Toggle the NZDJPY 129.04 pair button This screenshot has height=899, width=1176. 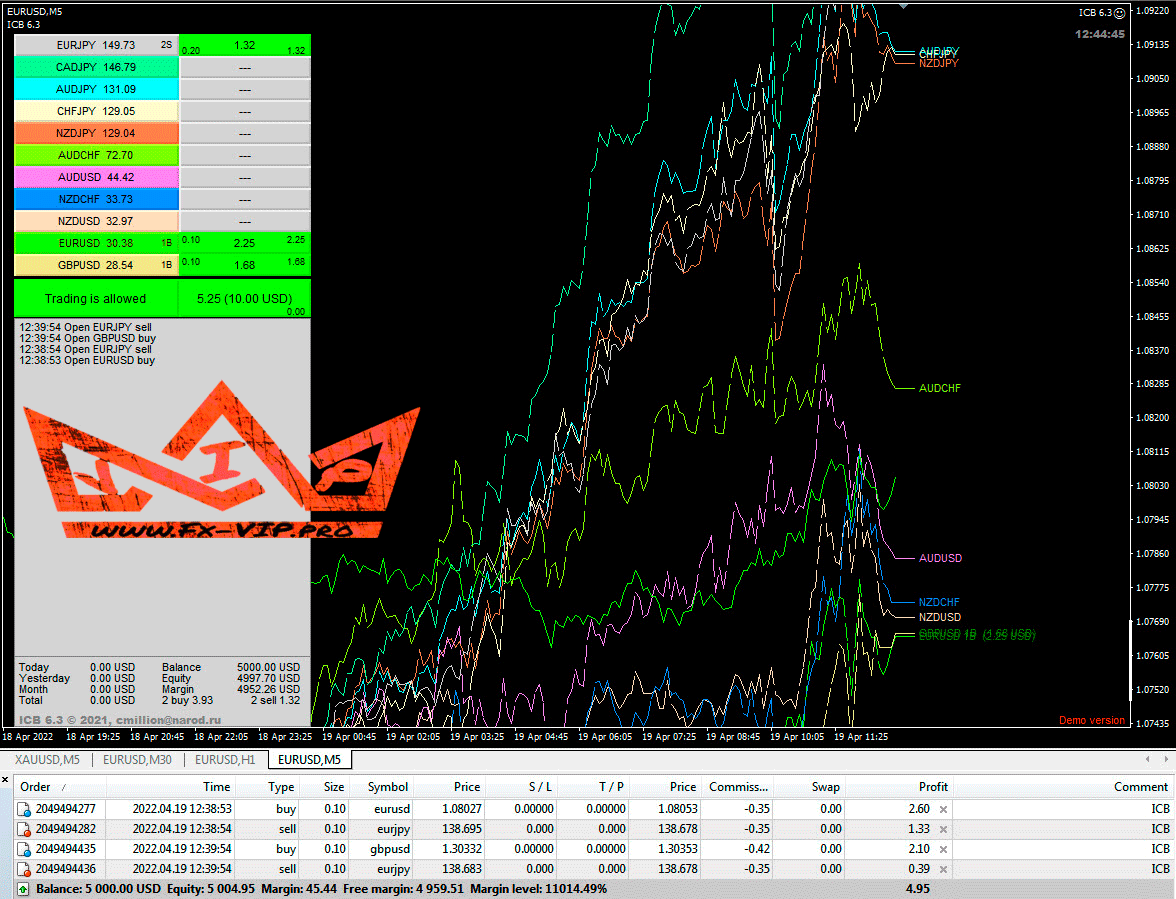pyautogui.click(x=96, y=133)
